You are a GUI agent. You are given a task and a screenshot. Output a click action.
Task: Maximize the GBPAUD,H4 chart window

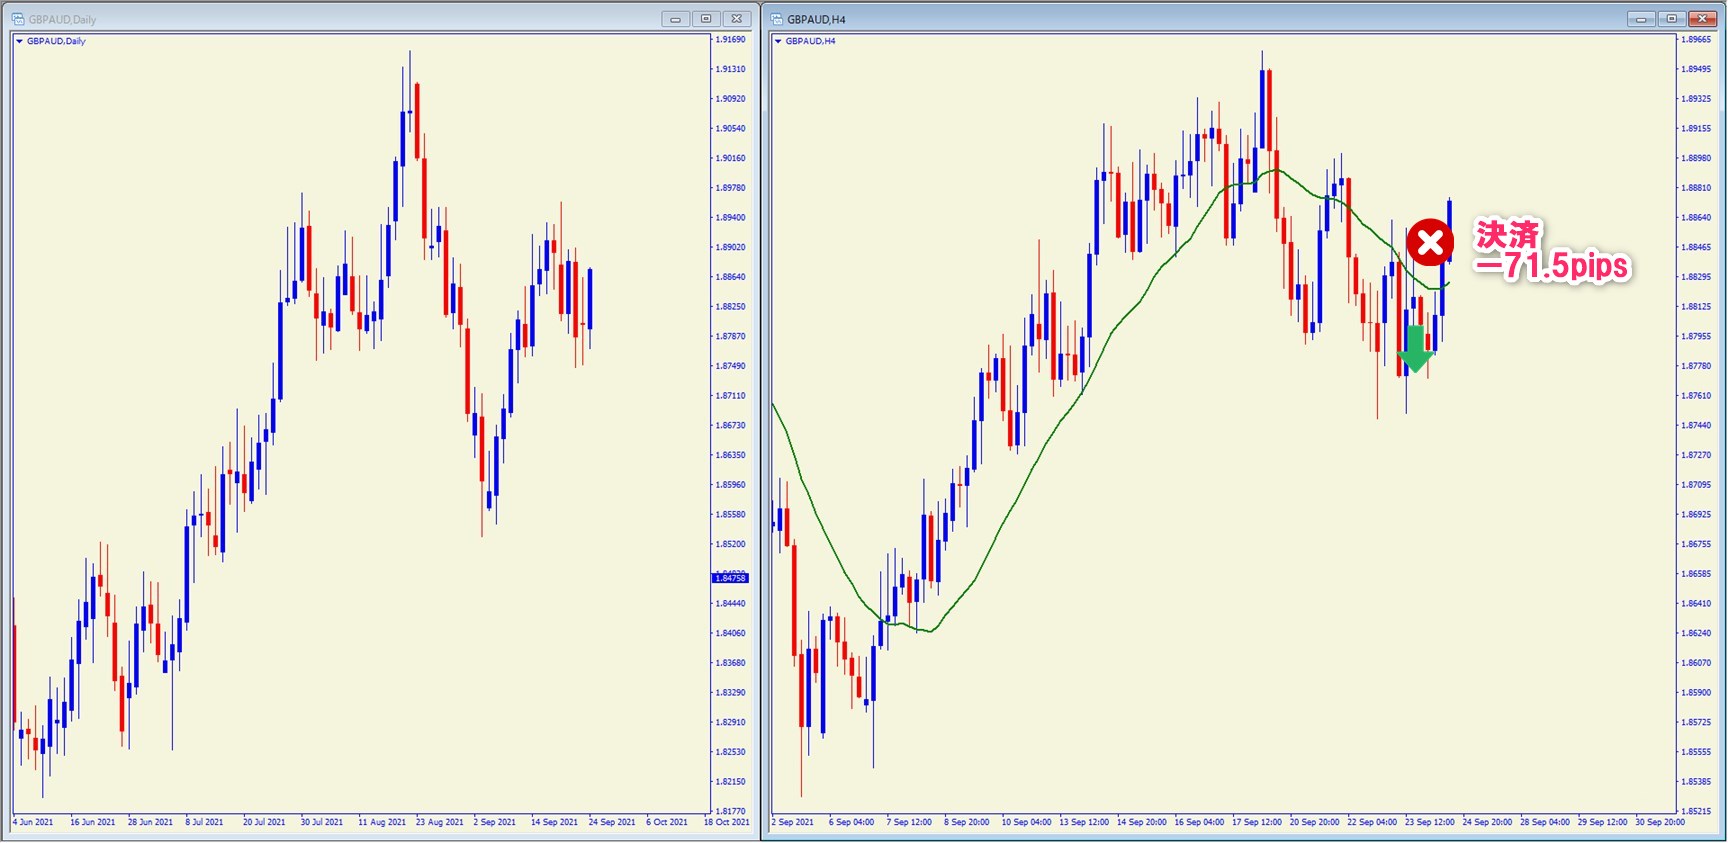1671,19
